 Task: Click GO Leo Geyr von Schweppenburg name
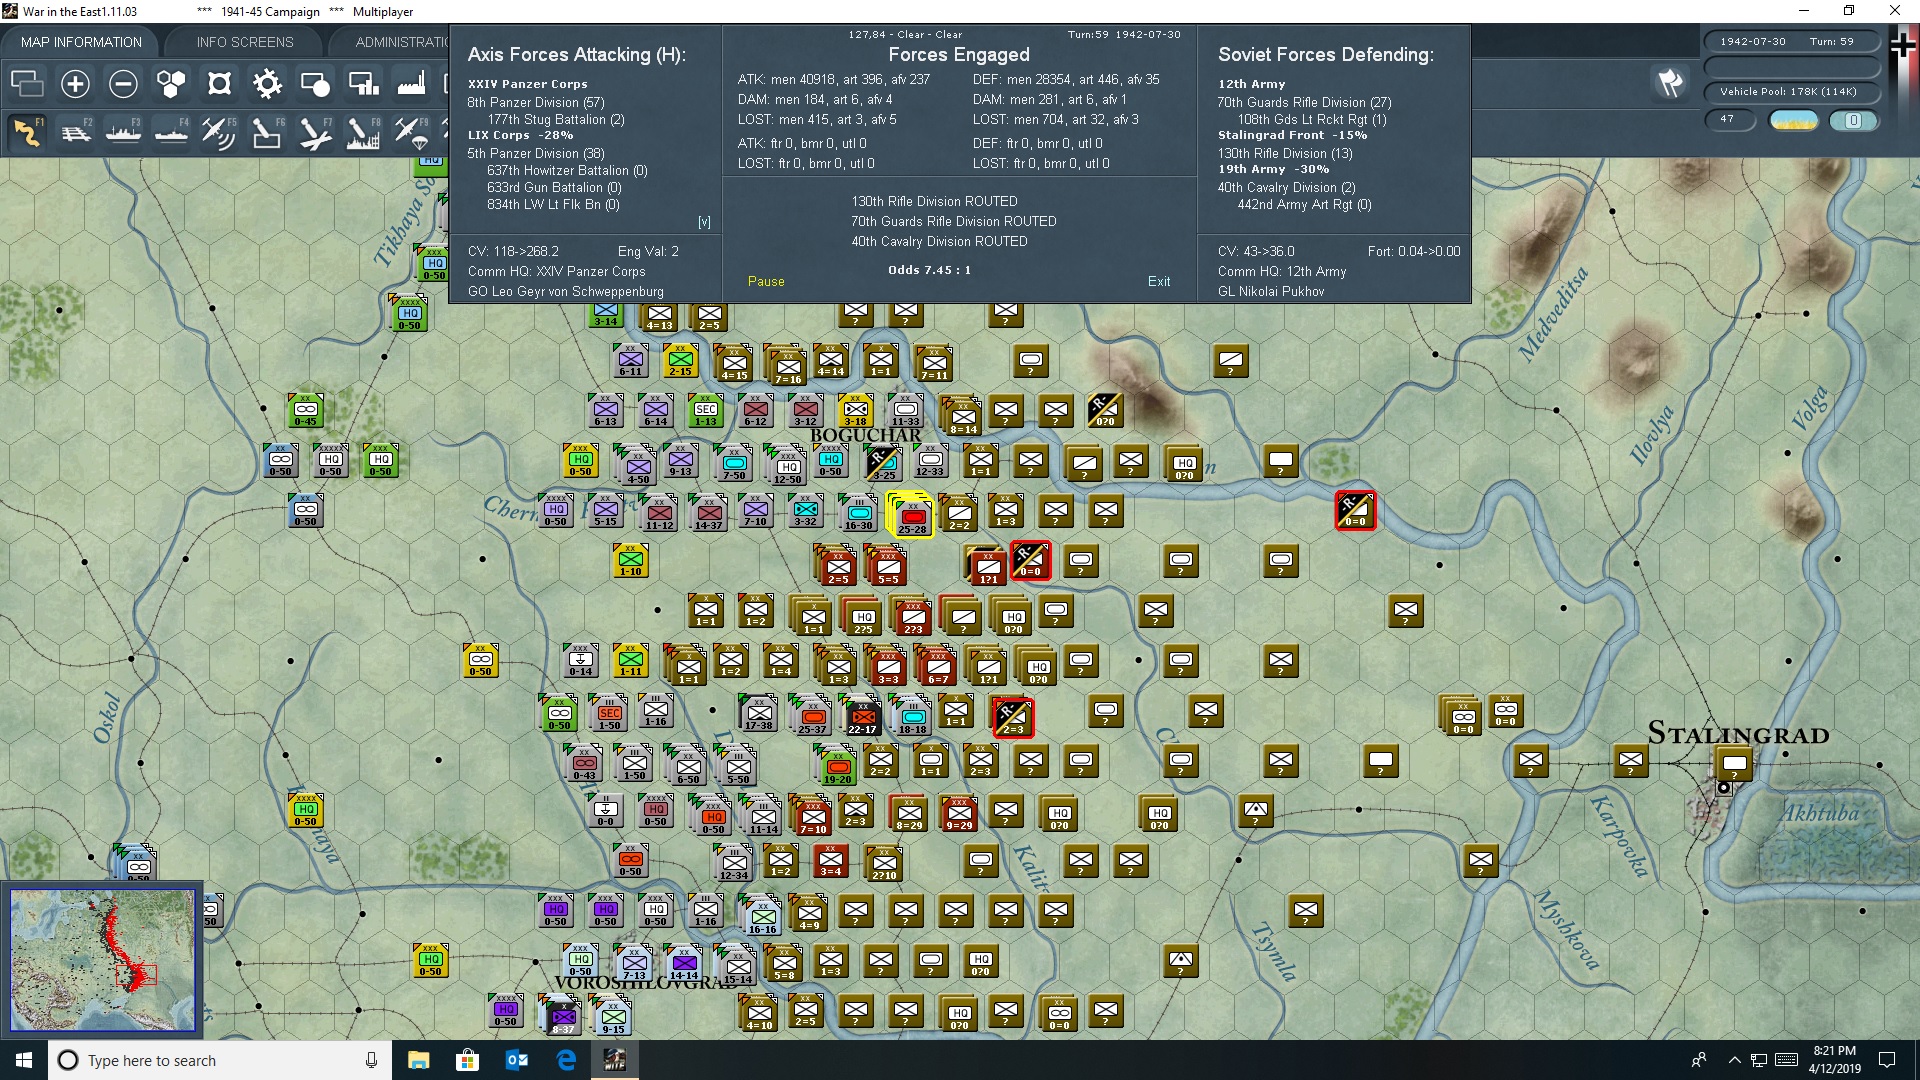click(x=566, y=292)
